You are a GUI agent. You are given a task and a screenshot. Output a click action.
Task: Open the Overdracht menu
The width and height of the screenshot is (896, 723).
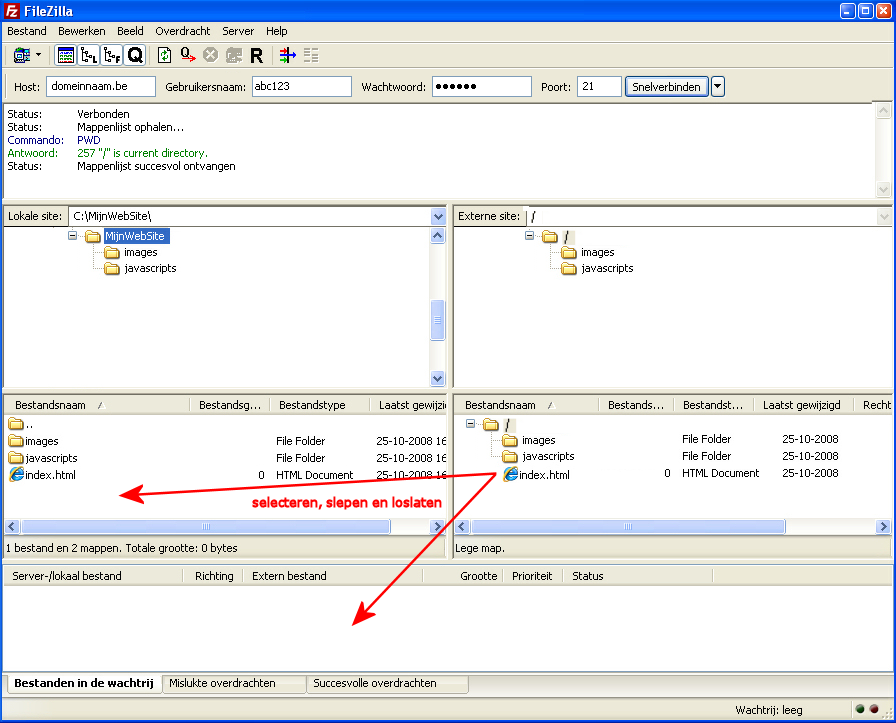click(182, 31)
